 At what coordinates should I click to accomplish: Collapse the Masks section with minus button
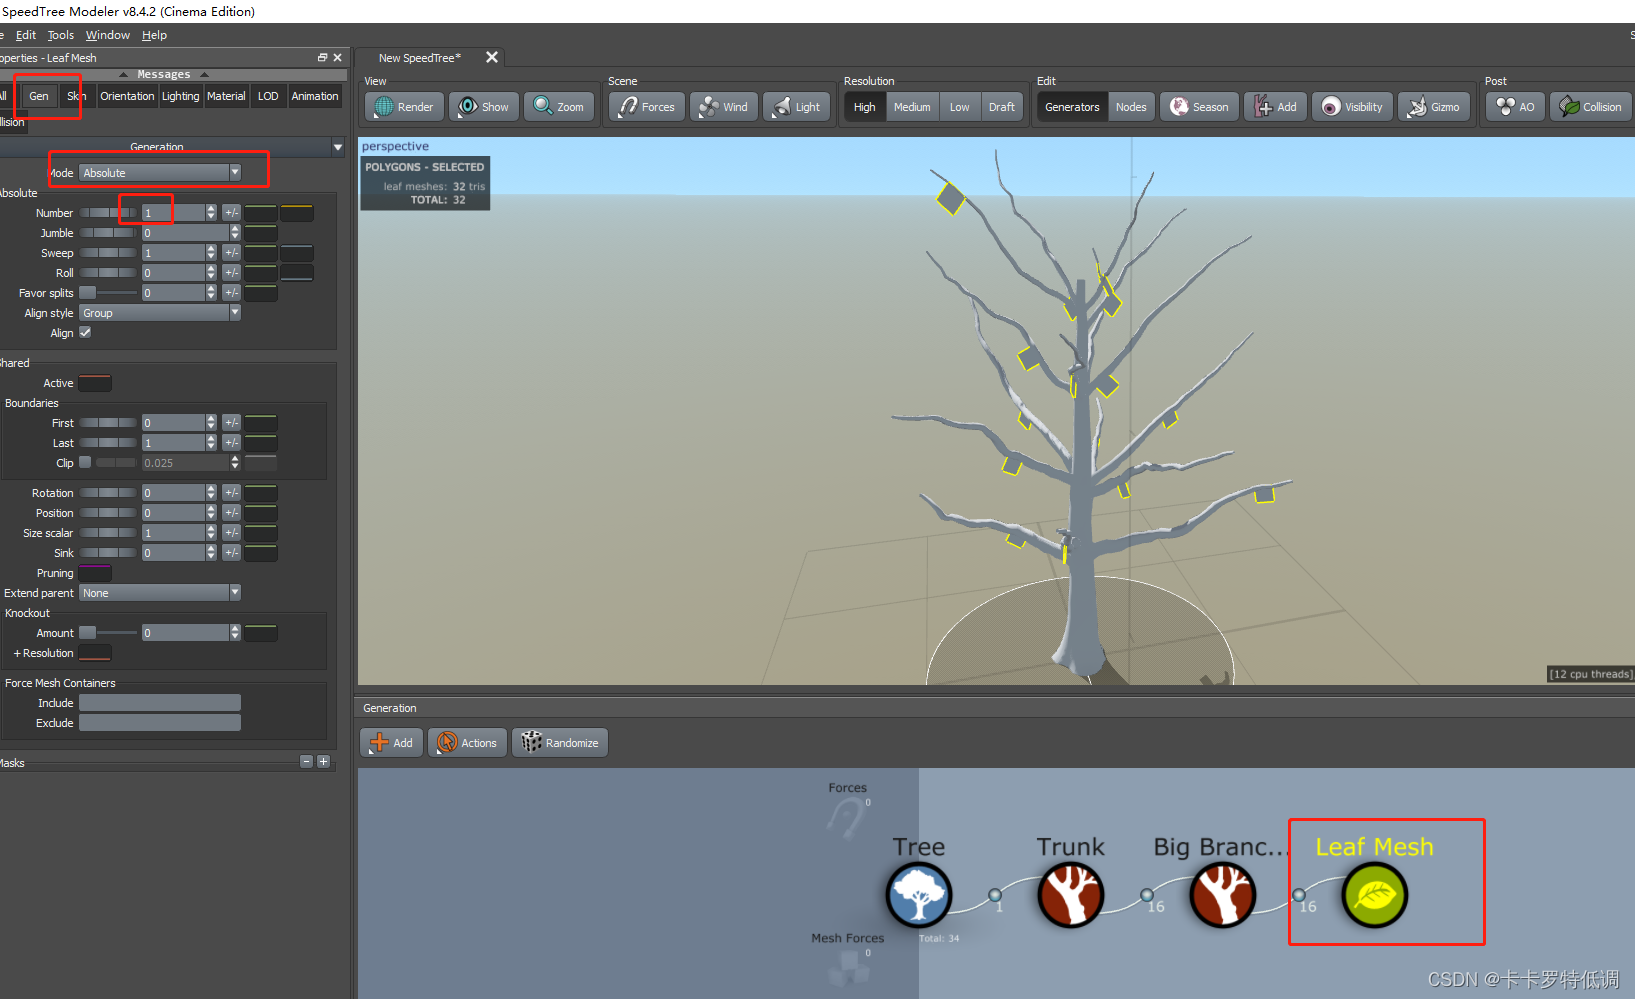[307, 762]
